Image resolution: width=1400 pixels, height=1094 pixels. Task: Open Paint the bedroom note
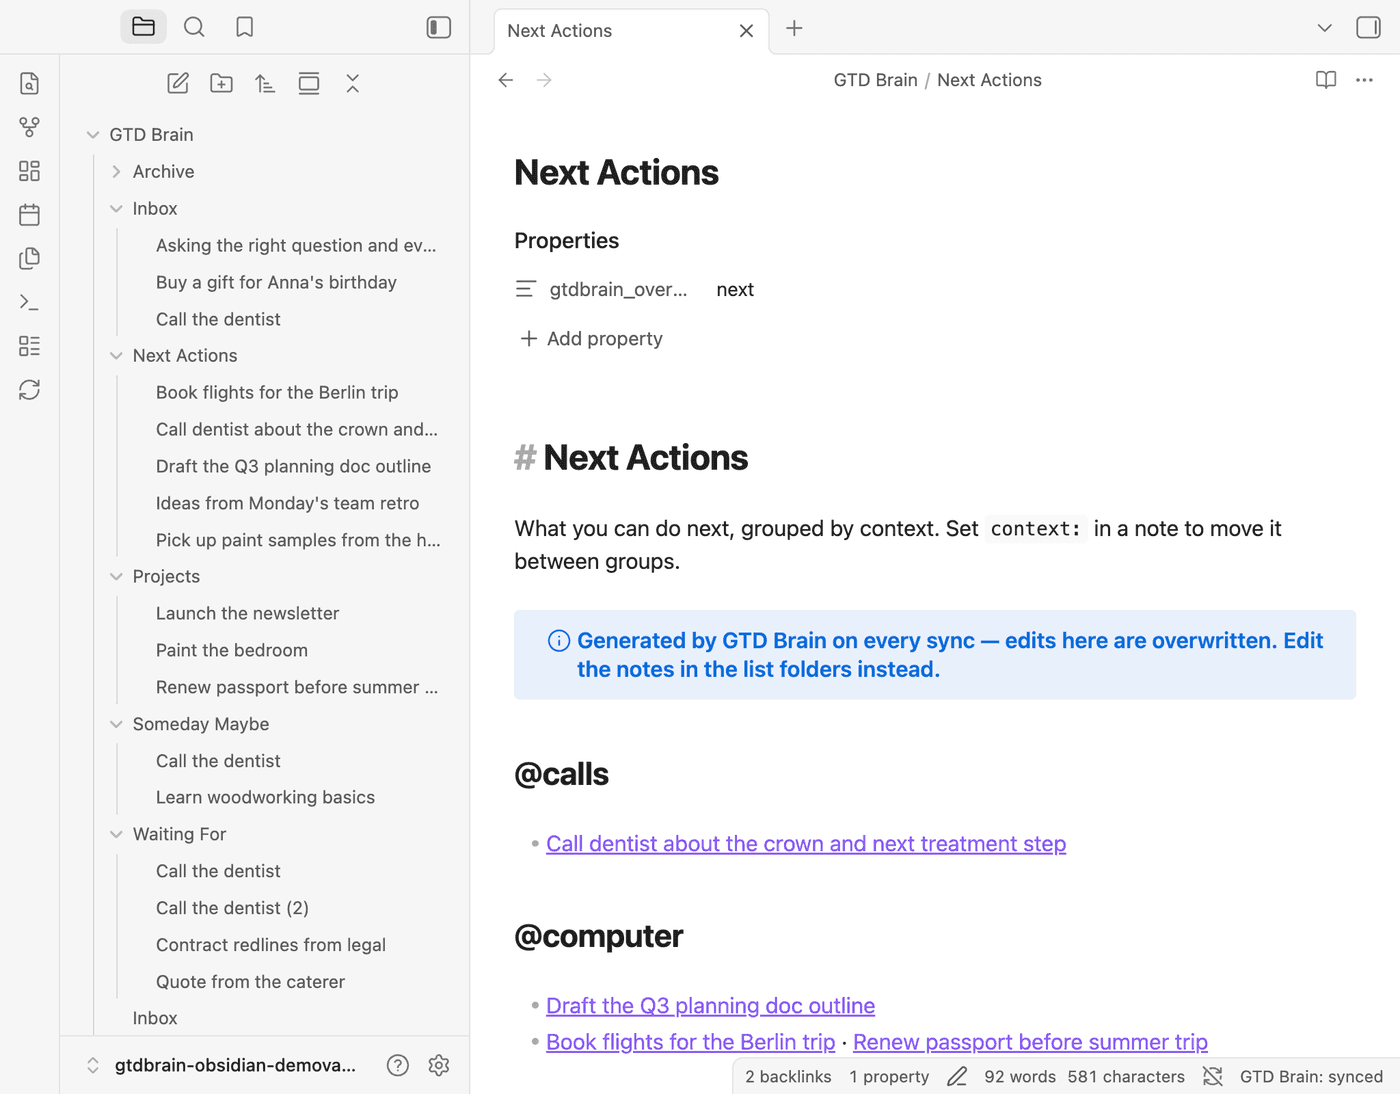click(x=232, y=650)
